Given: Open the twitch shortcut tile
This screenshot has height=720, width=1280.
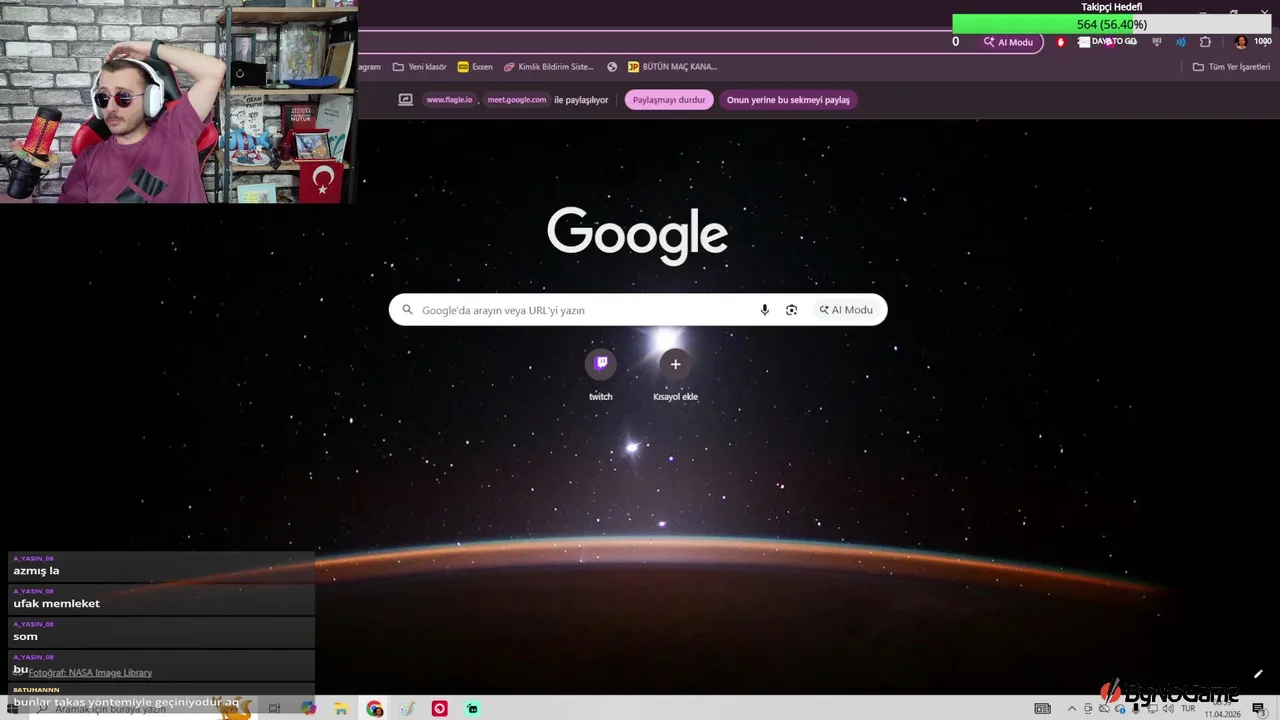Looking at the screenshot, I should click(x=600, y=375).
